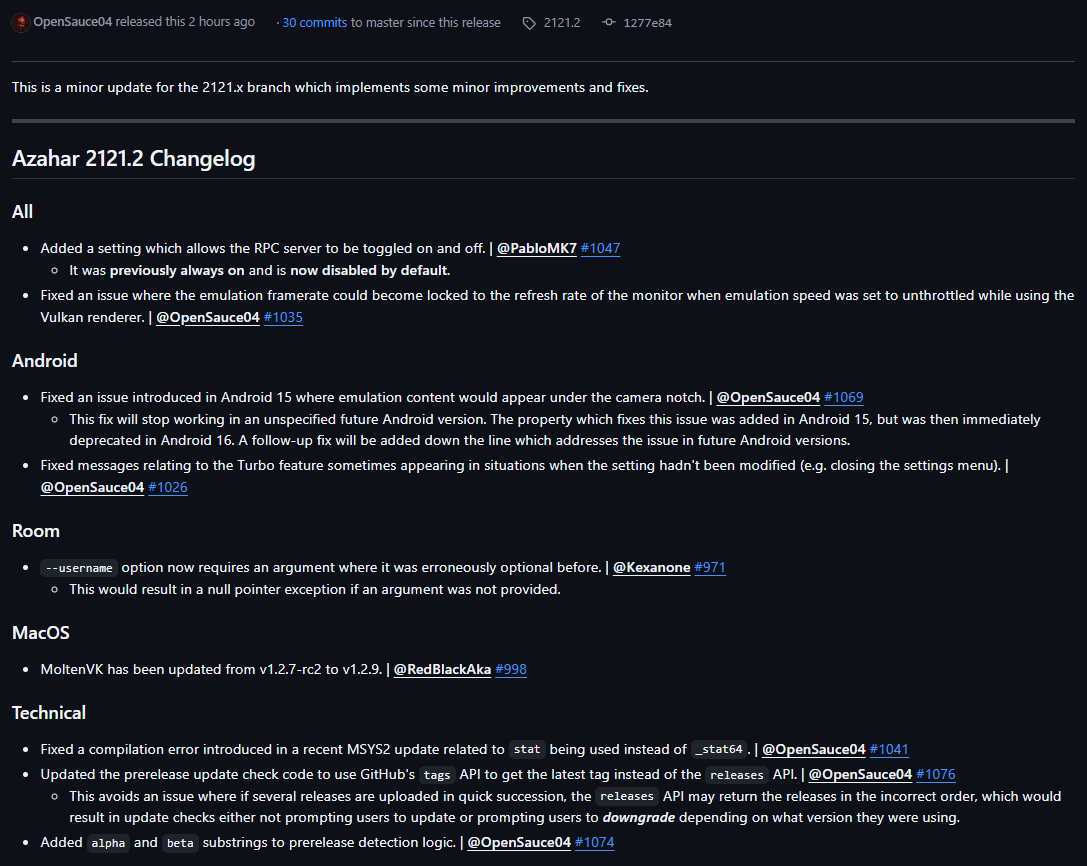1087x866 pixels.
Task: Open pull request #1035
Action: click(x=284, y=317)
